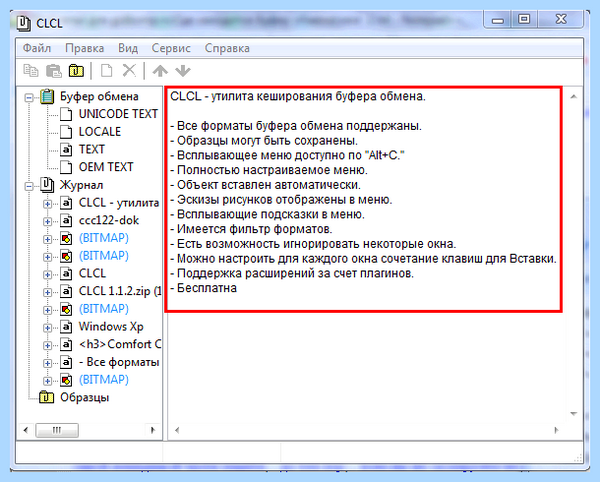Click the line 'Образцы могут быть сохранены.'
The width and height of the screenshot is (600, 482).
coord(264,141)
